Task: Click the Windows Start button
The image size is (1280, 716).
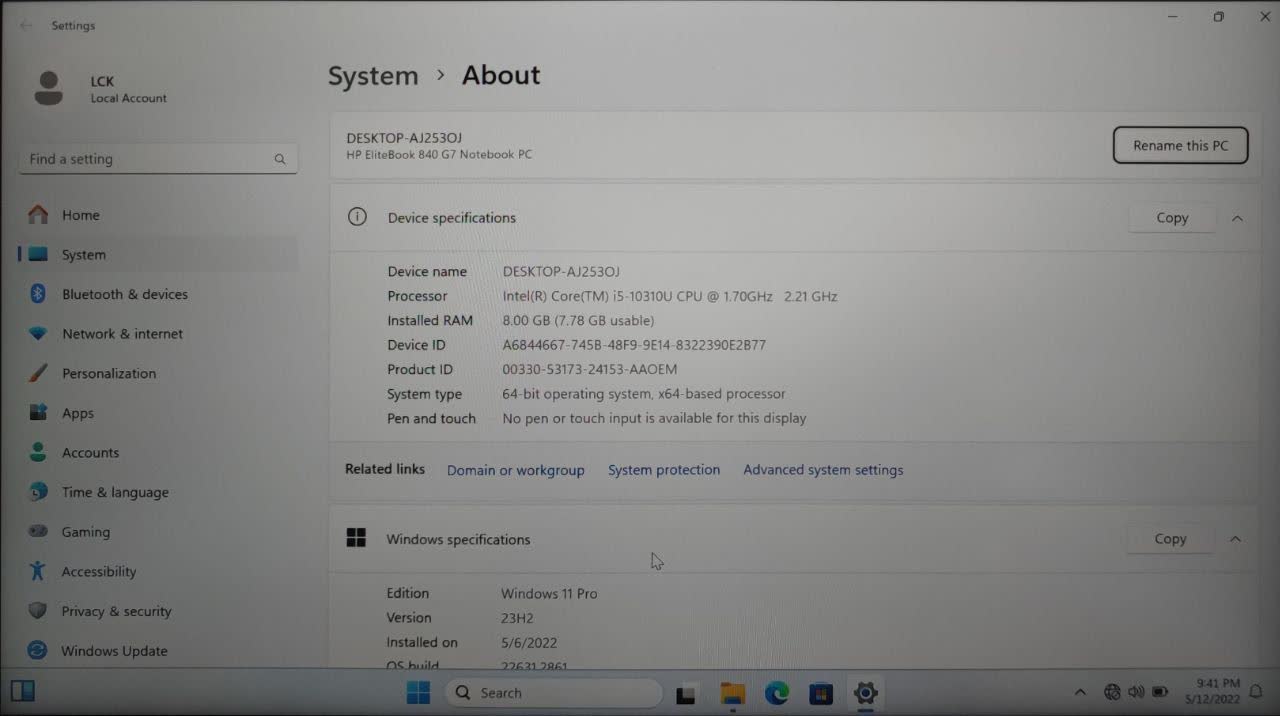Action: 418,693
